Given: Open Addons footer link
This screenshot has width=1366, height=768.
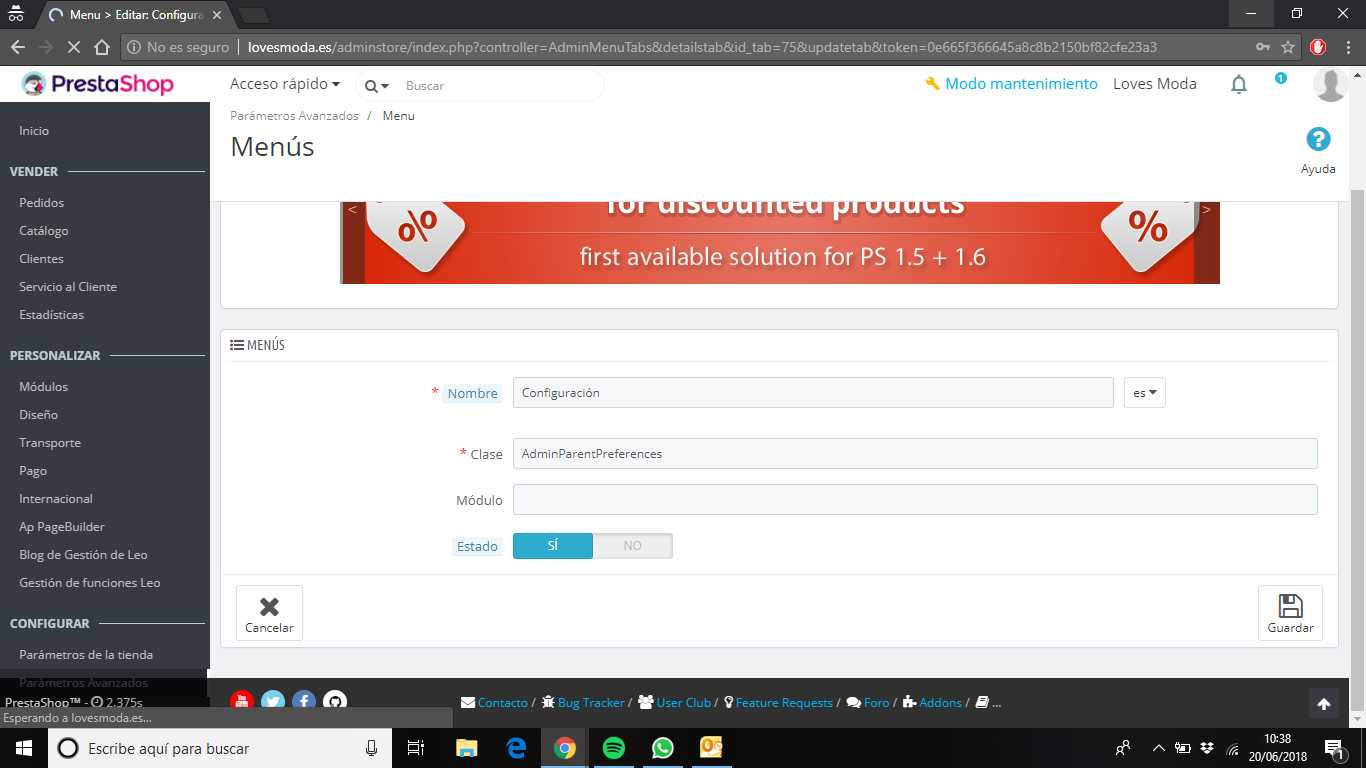Looking at the screenshot, I should click(933, 703).
